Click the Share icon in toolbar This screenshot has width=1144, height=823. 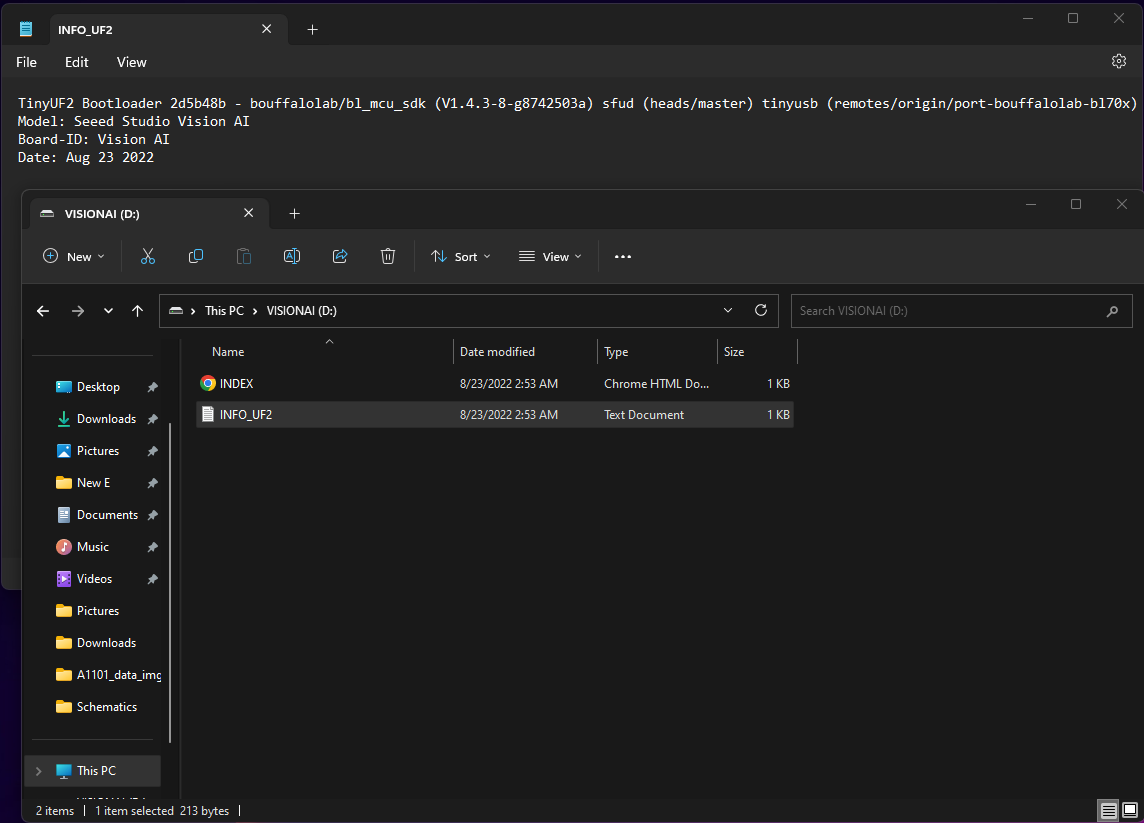(x=340, y=257)
